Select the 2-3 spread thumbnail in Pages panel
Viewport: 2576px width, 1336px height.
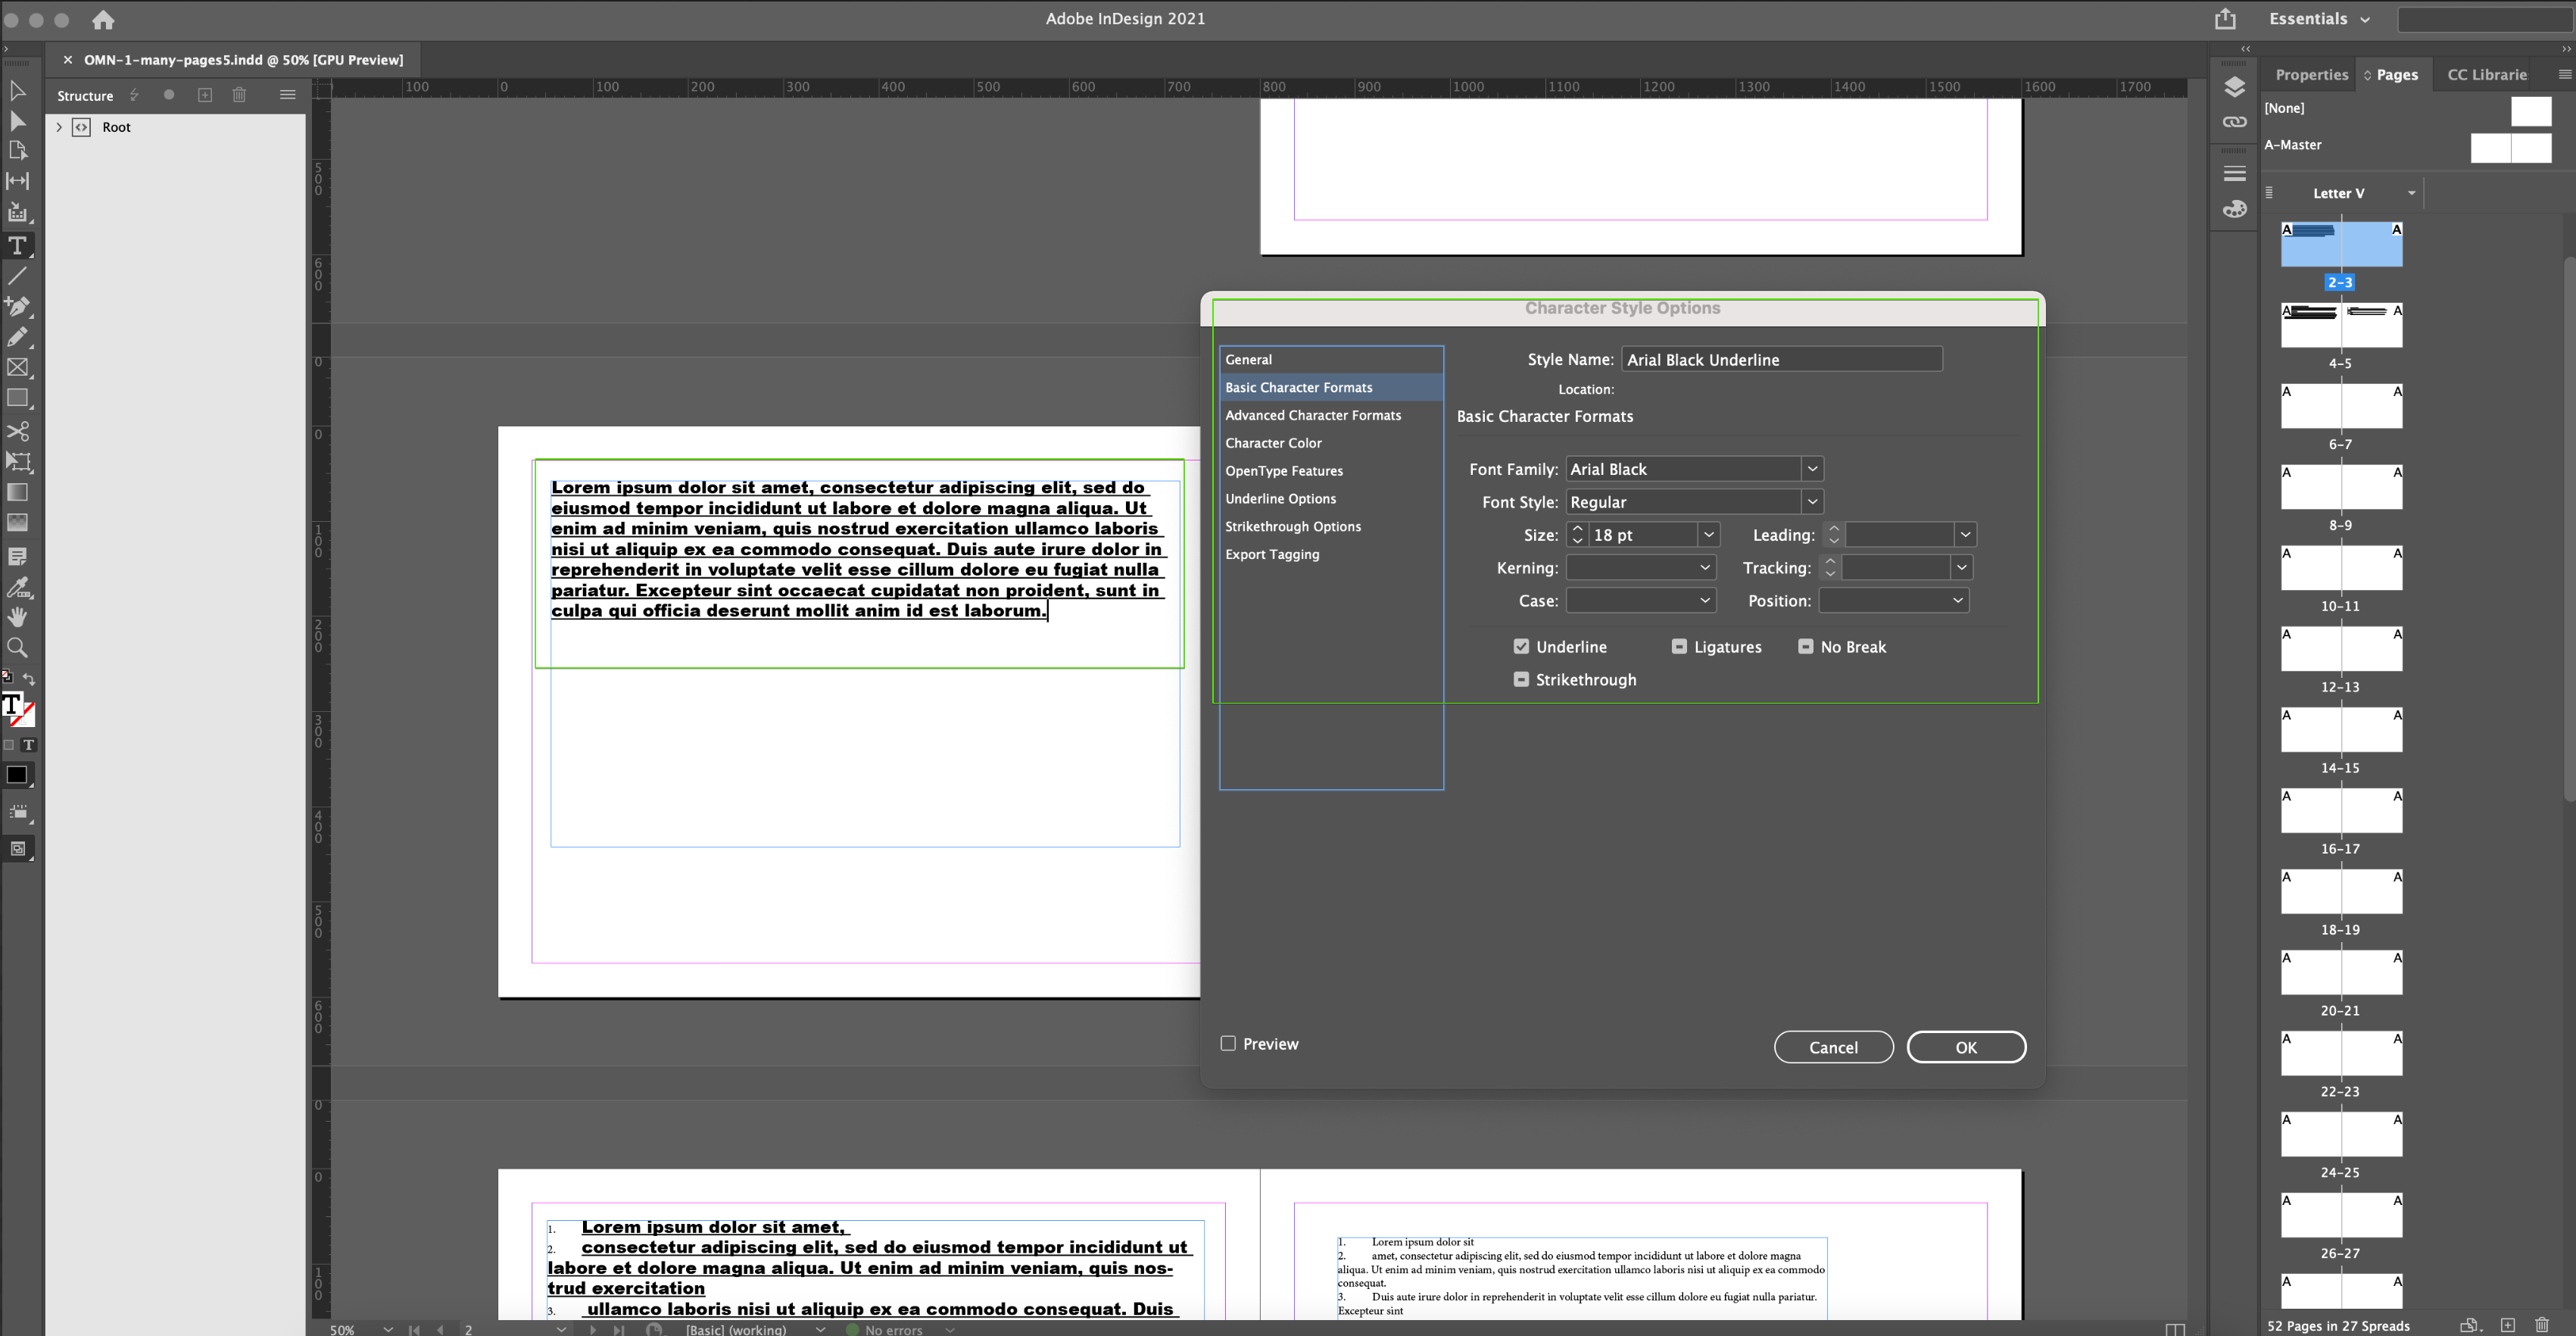click(2340, 243)
